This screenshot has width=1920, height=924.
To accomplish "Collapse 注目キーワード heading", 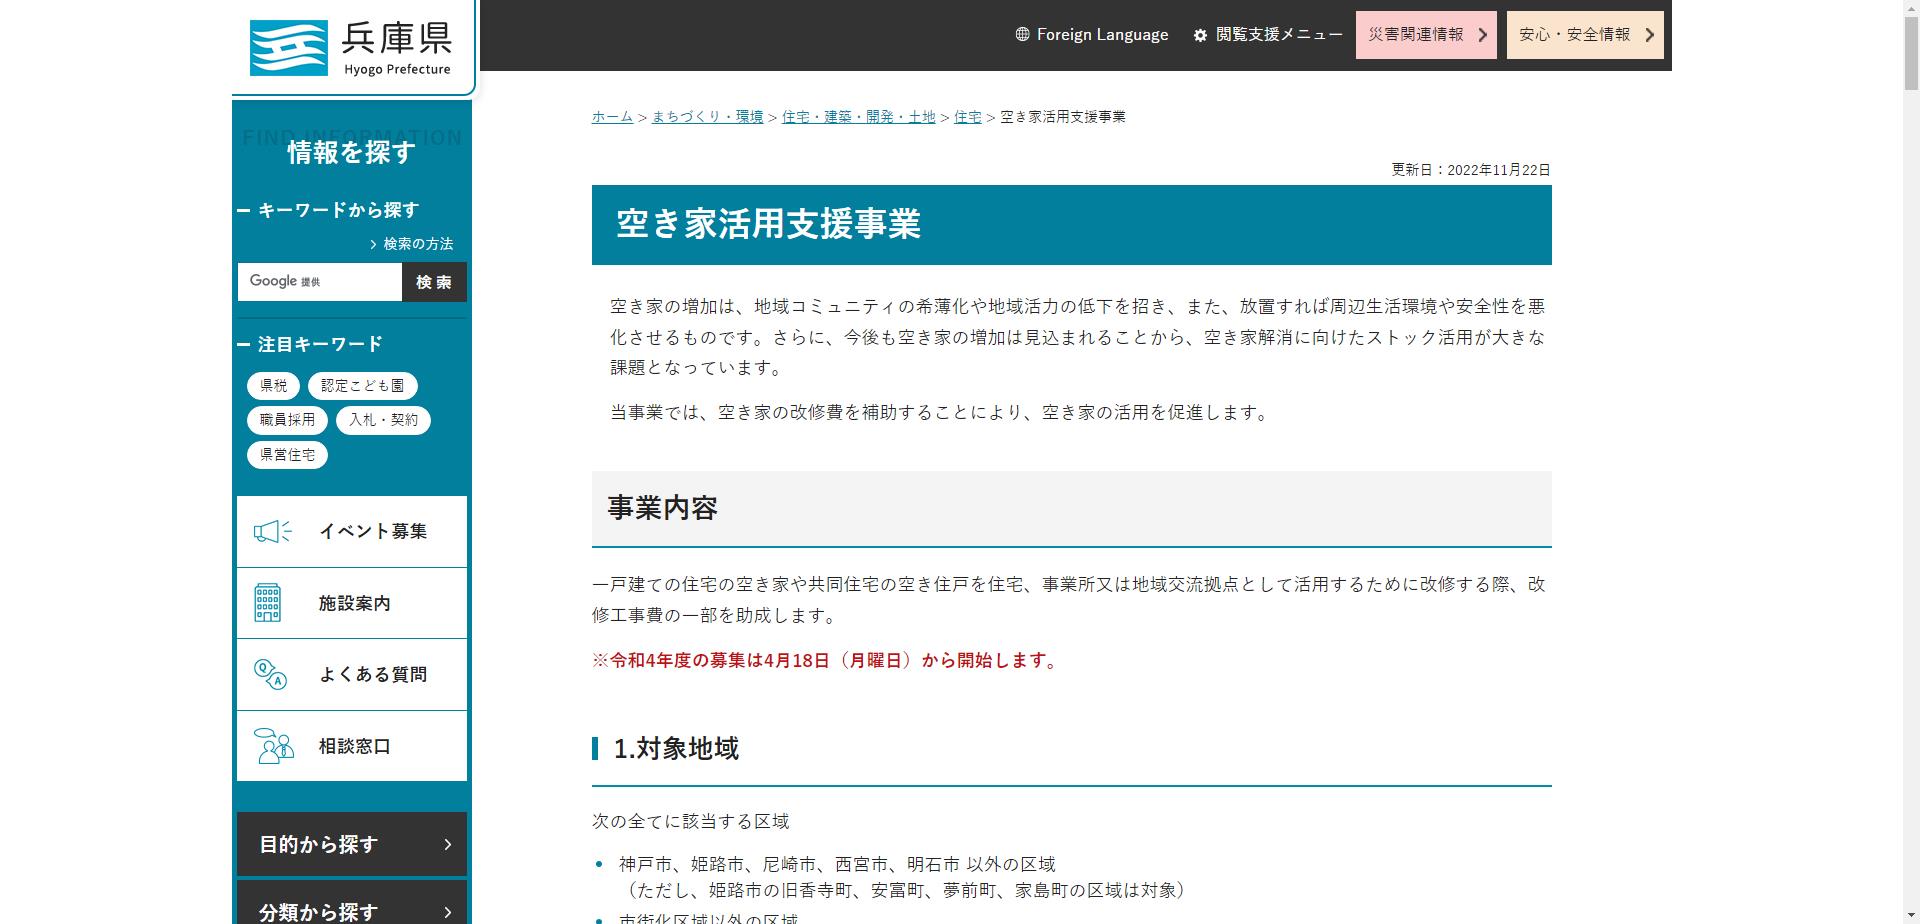I will [311, 344].
